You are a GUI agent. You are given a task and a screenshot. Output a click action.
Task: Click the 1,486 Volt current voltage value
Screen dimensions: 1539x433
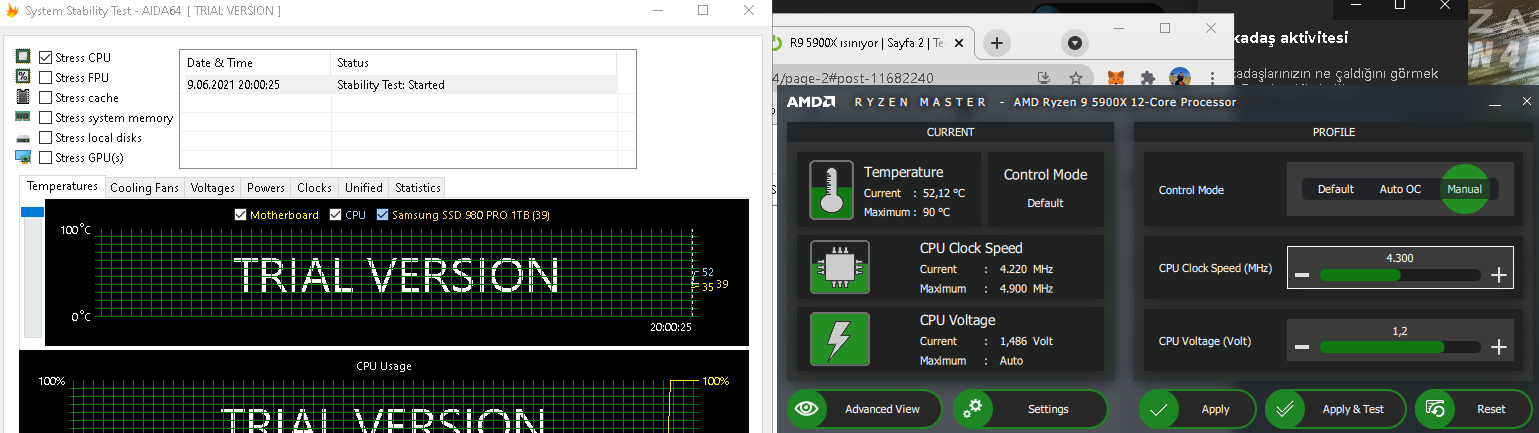tap(1026, 341)
